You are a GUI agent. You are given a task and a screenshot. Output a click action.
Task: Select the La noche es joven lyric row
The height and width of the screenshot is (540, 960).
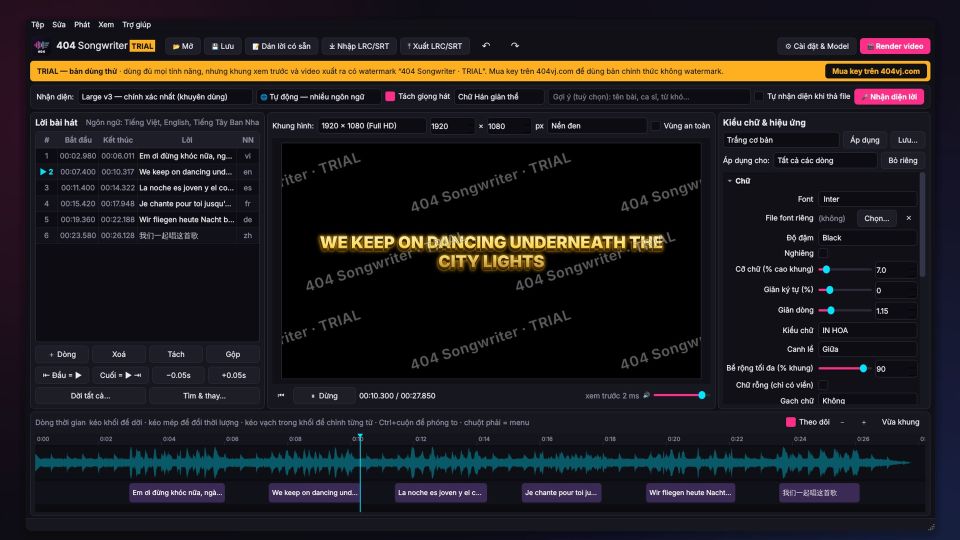(x=147, y=188)
